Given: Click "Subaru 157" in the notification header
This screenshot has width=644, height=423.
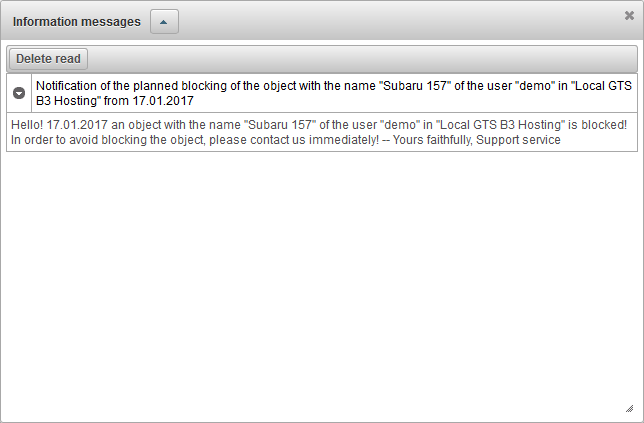Looking at the screenshot, I should tap(412, 86).
